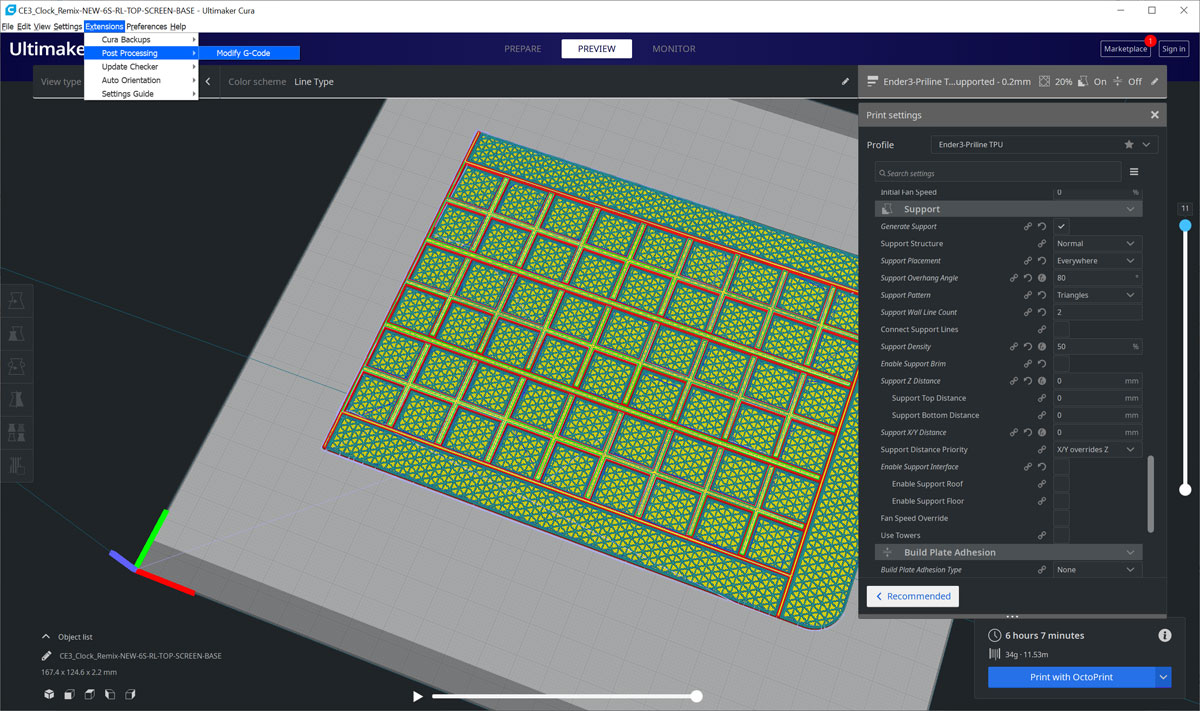Image resolution: width=1200 pixels, height=711 pixels.
Task: Open the Build Plate Adhesion Type dropdown
Action: [x=1097, y=570]
